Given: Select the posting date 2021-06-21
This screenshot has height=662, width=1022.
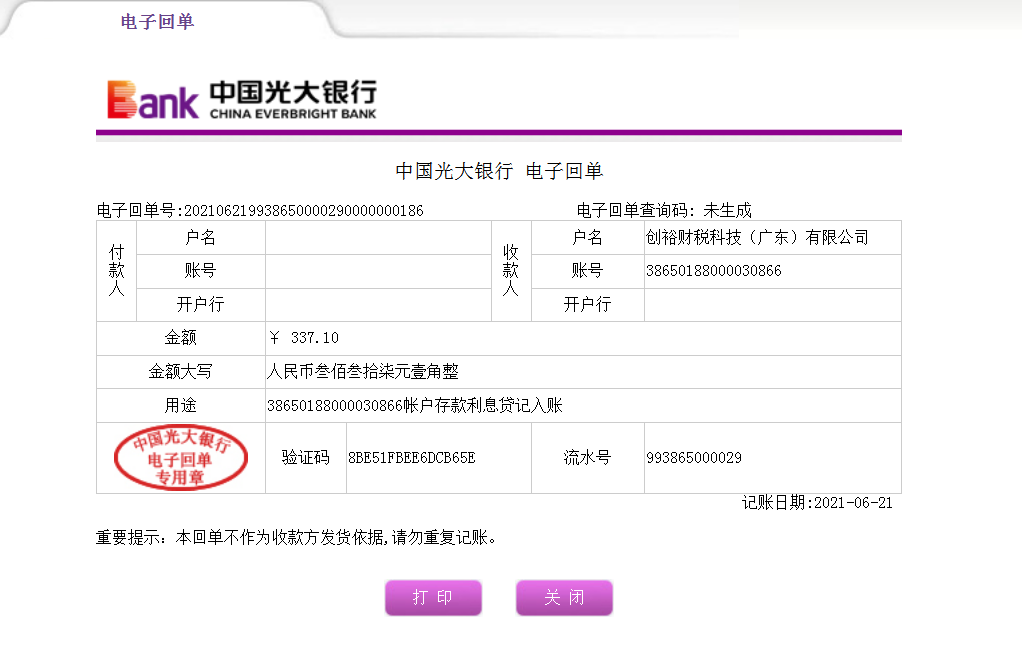Looking at the screenshot, I should pos(853,502).
